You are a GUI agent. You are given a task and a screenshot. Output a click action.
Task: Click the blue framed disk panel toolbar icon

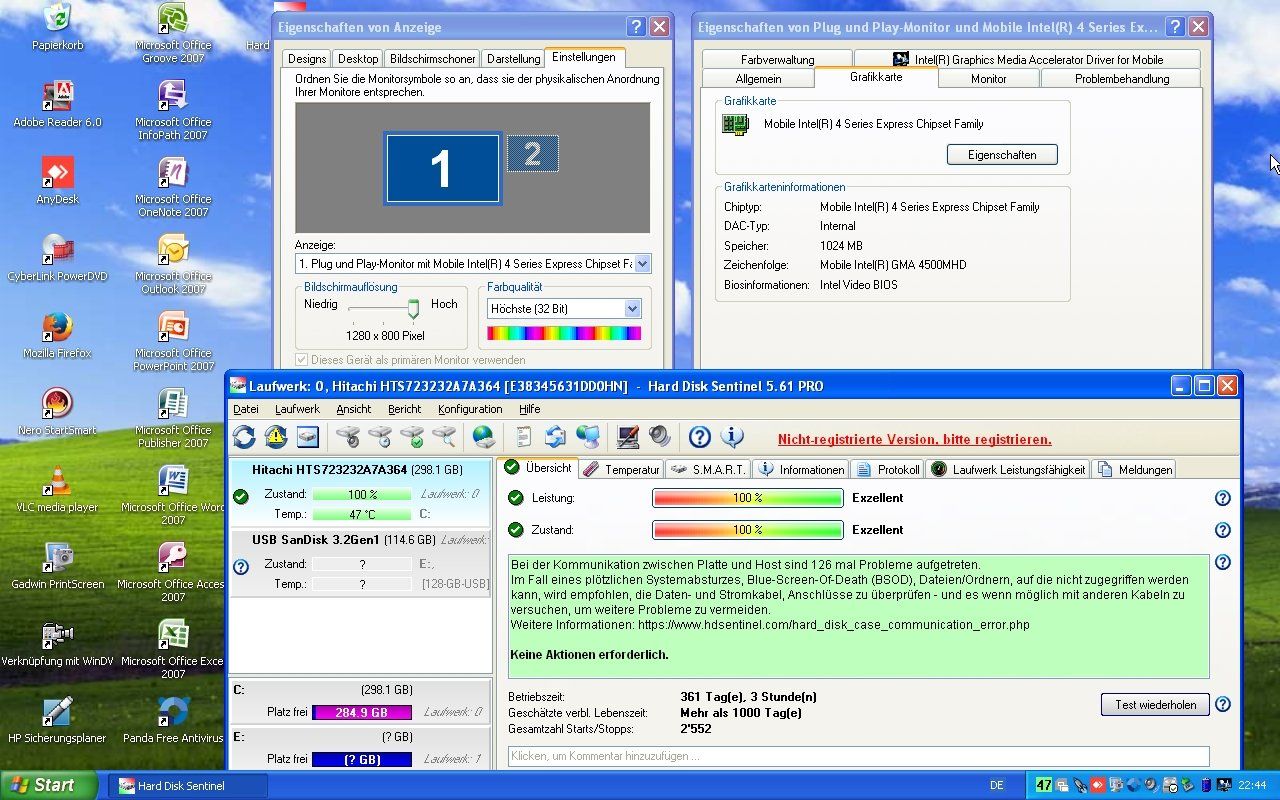pos(307,437)
